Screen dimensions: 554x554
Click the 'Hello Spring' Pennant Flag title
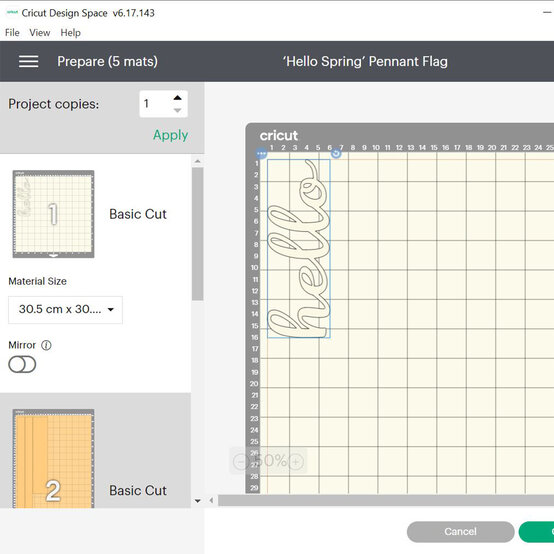[365, 61]
